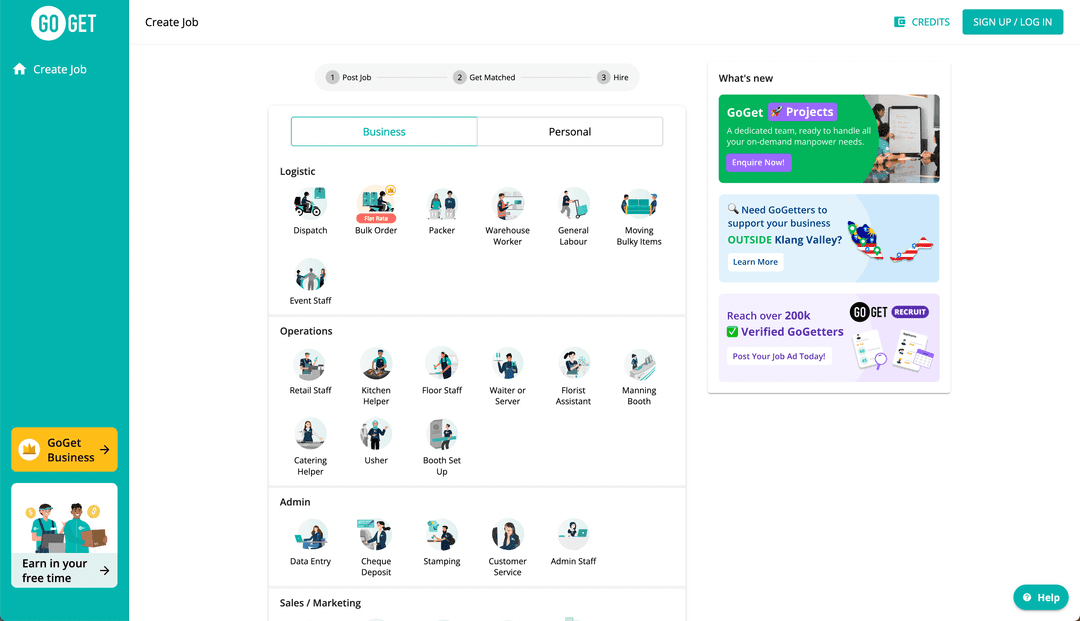
Task: Click the SIGN UP / LOG IN button
Action: click(1012, 22)
